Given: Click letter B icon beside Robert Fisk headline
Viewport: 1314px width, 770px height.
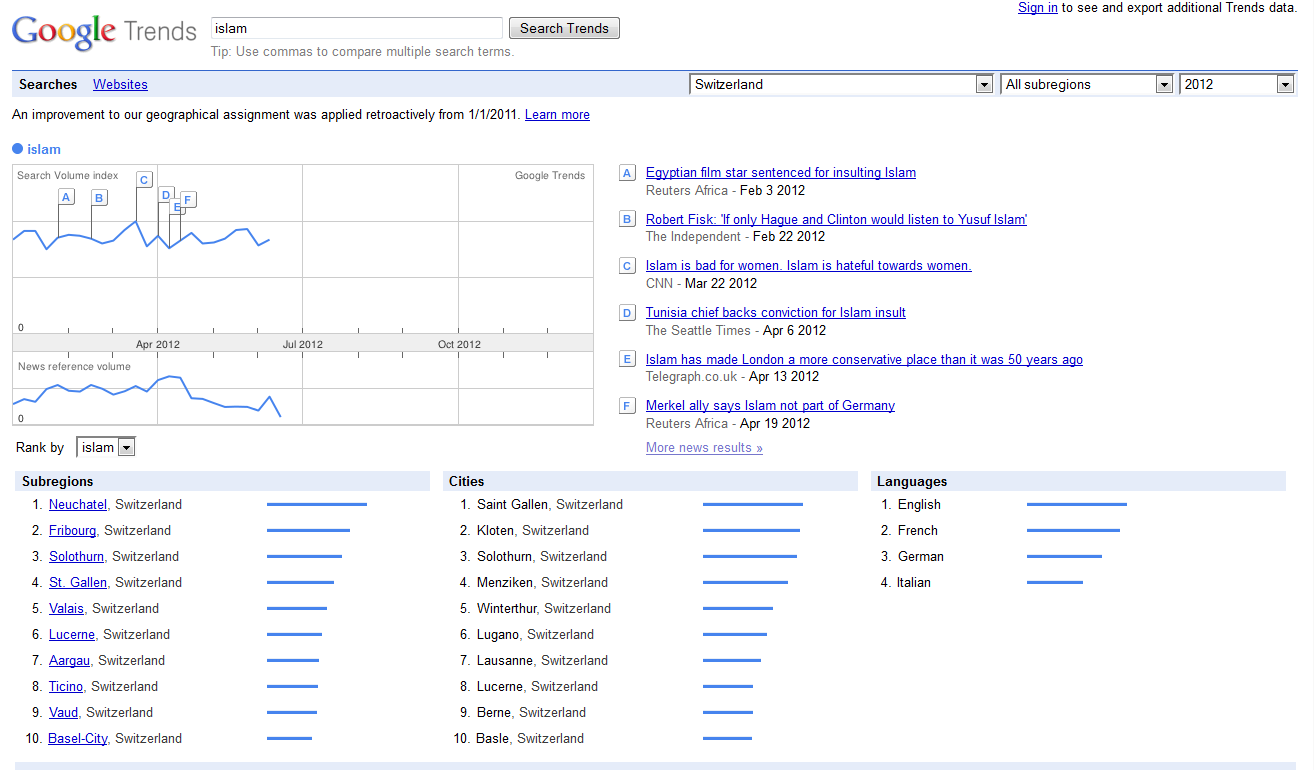Looking at the screenshot, I should 627,219.
